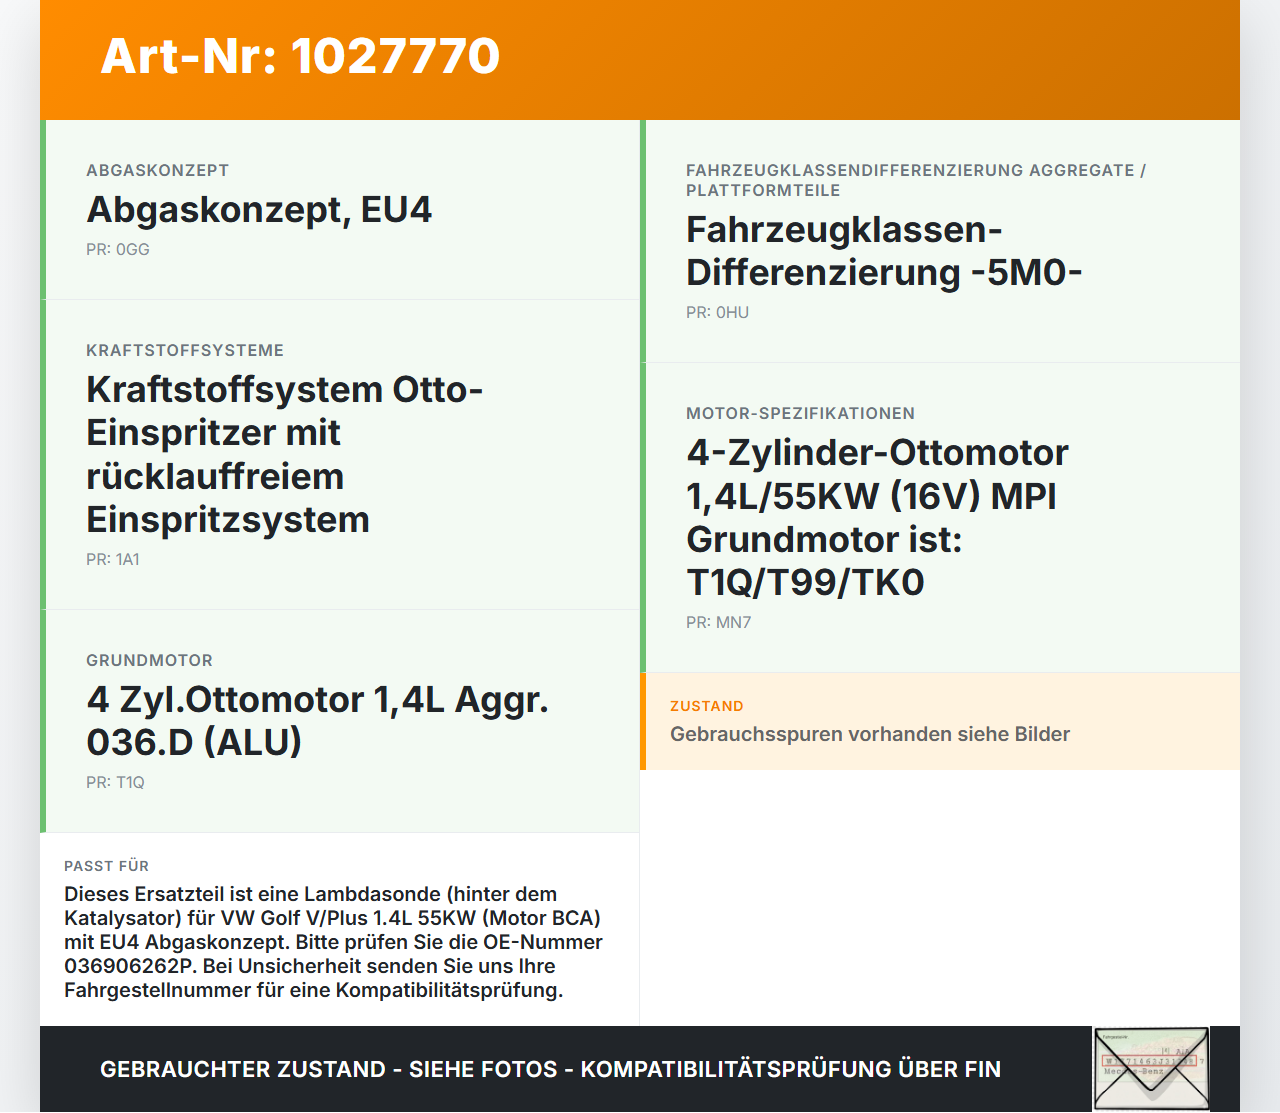Click the PR: T1Q code
1280x1113 pixels.
pos(115,783)
